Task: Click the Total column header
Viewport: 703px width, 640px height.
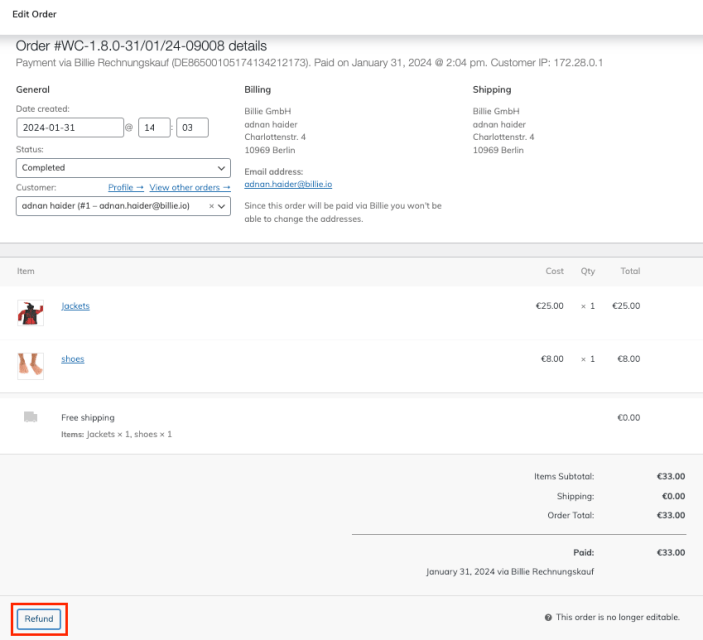Action: (x=630, y=271)
